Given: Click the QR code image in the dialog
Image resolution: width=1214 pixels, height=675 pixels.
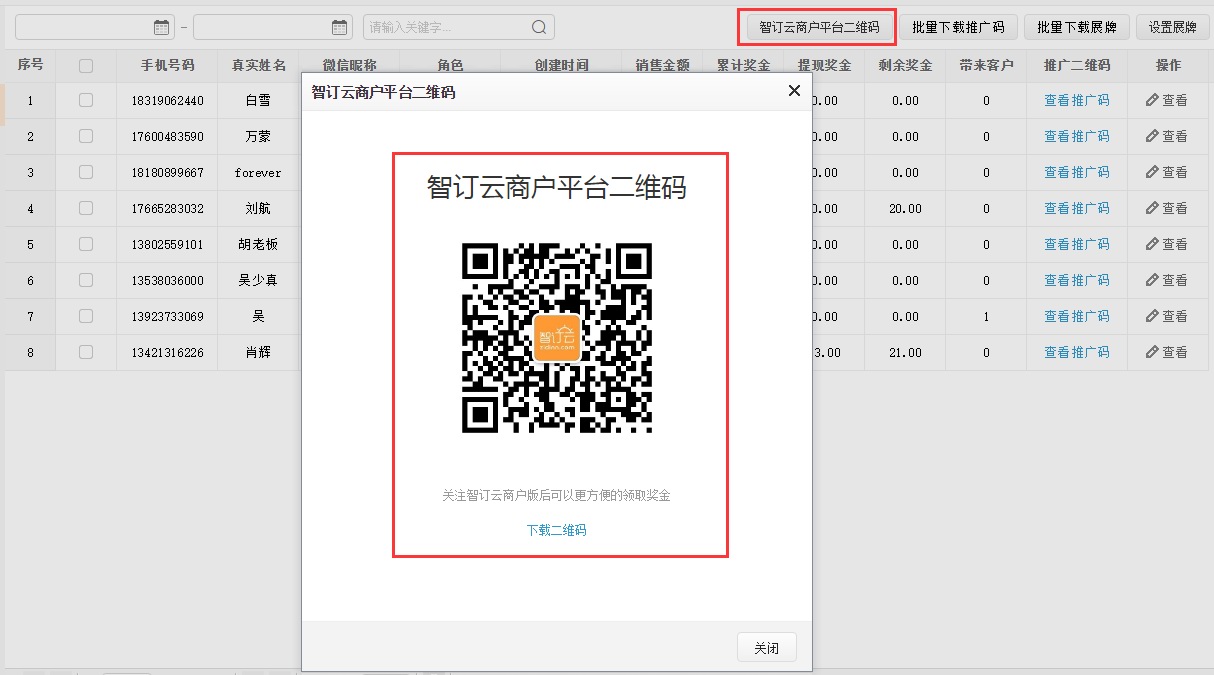Looking at the screenshot, I should point(557,337).
